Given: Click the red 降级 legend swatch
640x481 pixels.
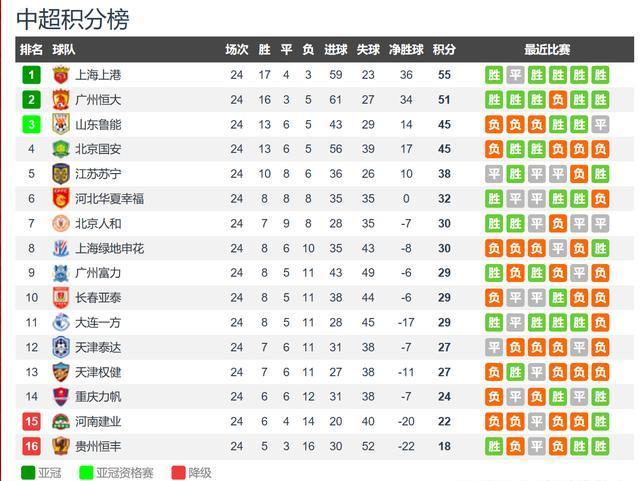Looking at the screenshot, I should 178,473.
